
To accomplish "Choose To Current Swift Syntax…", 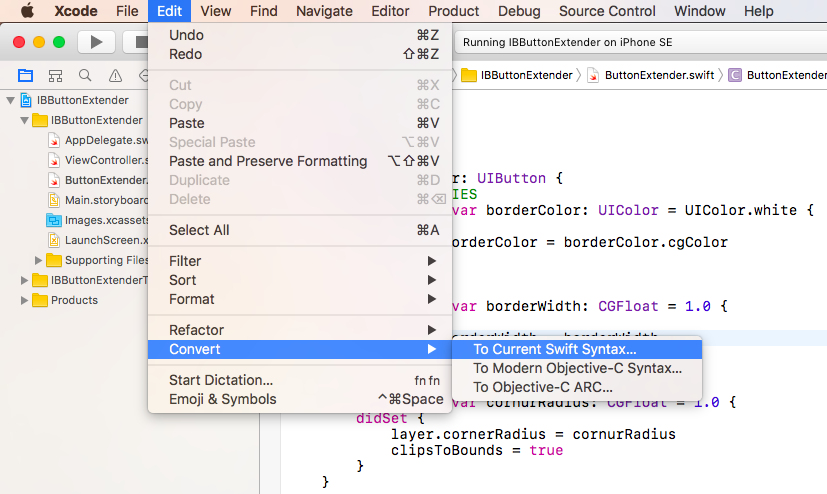I will [577, 349].
